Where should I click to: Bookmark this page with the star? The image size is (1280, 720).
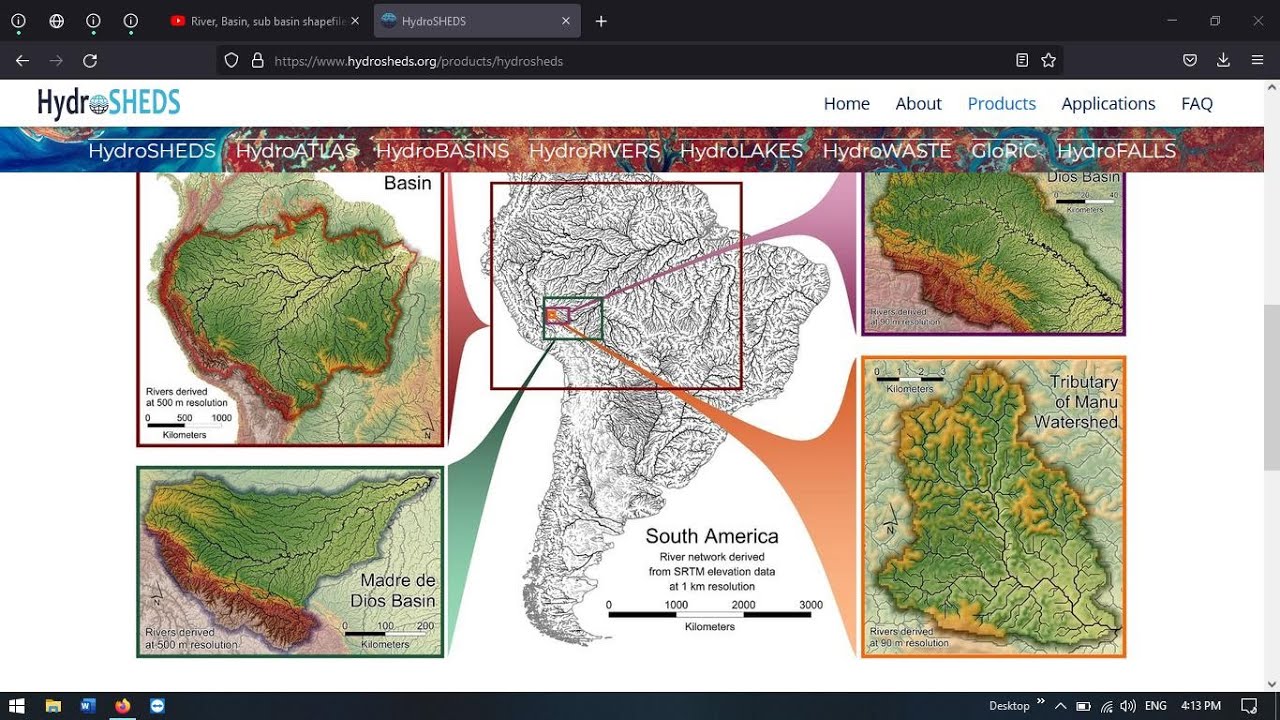click(1048, 61)
